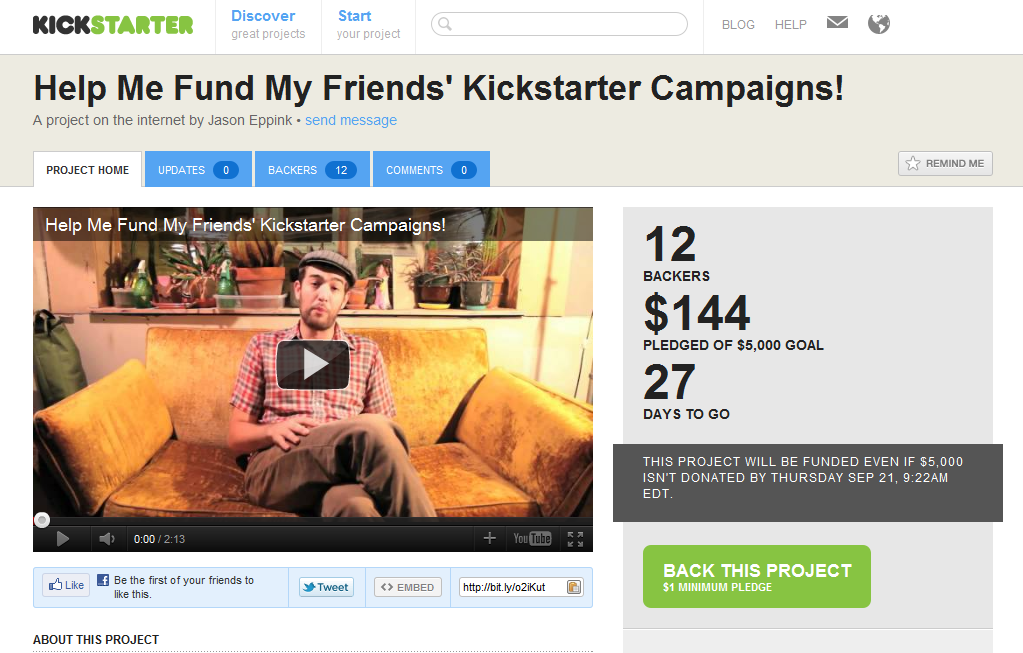
Task: Copy the short link with clipboard icon
Action: (574, 587)
